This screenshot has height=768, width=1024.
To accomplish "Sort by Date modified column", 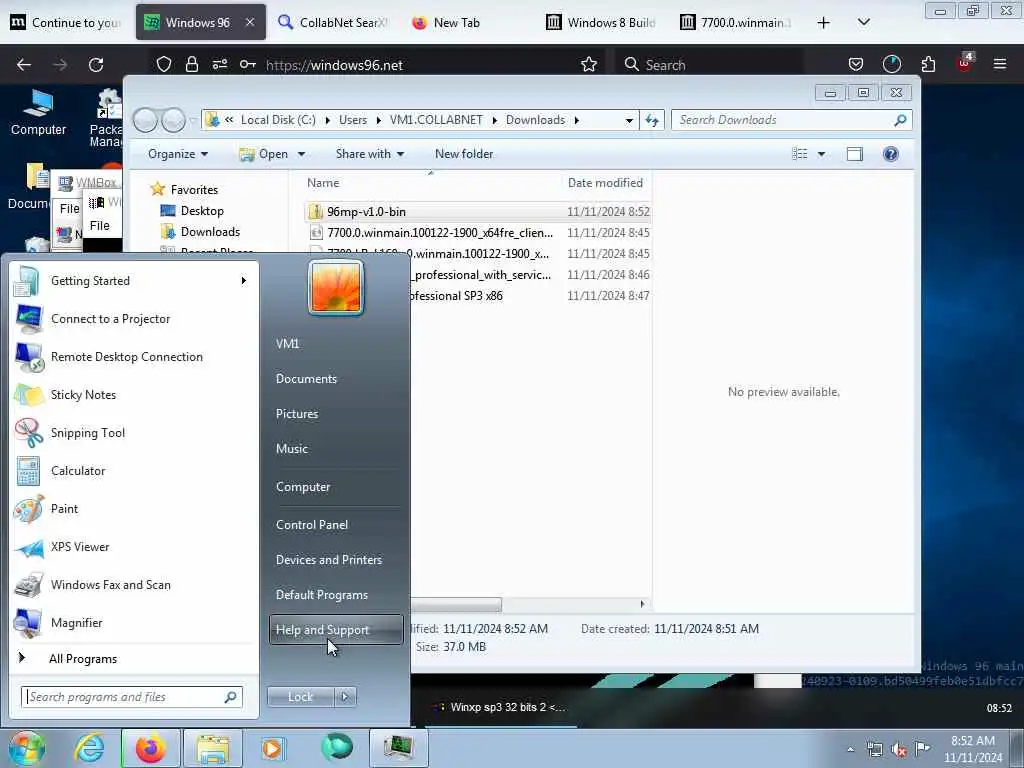I will (605, 183).
